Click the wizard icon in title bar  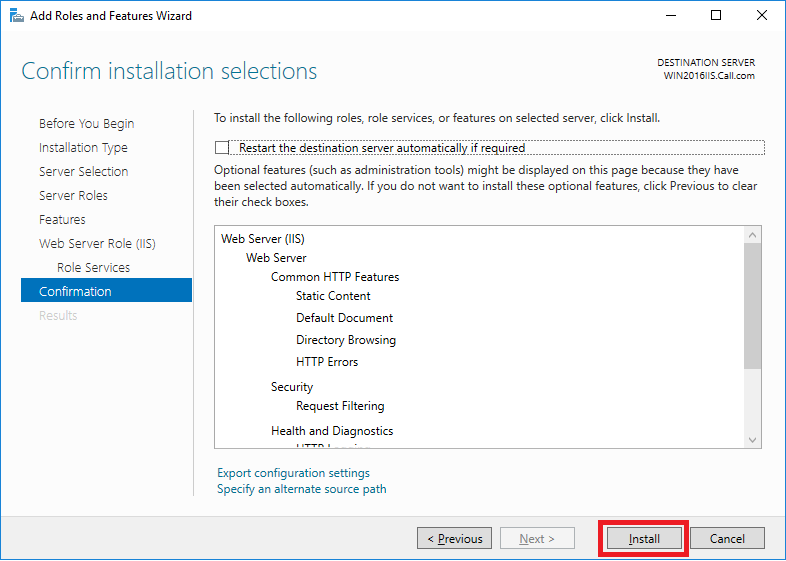17,16
